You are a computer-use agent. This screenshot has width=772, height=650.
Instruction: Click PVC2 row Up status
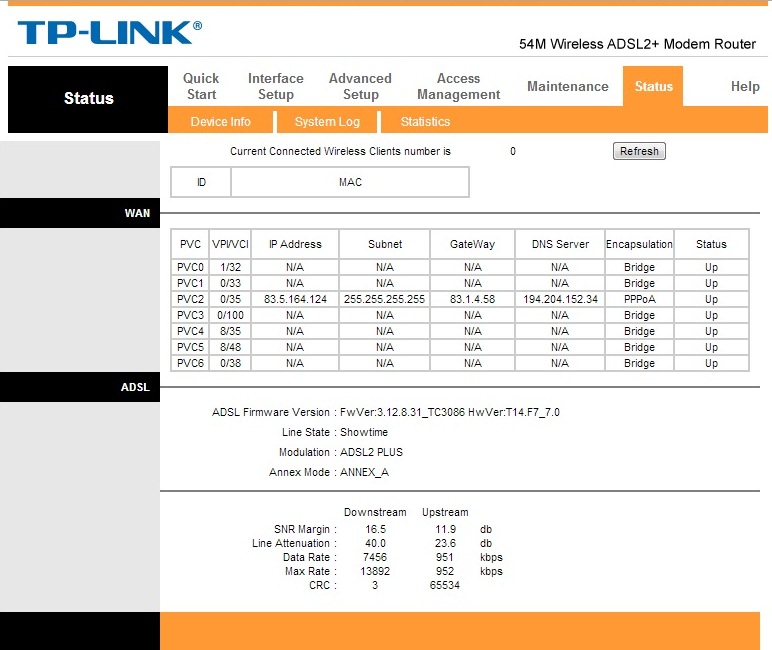pyautogui.click(x=711, y=299)
